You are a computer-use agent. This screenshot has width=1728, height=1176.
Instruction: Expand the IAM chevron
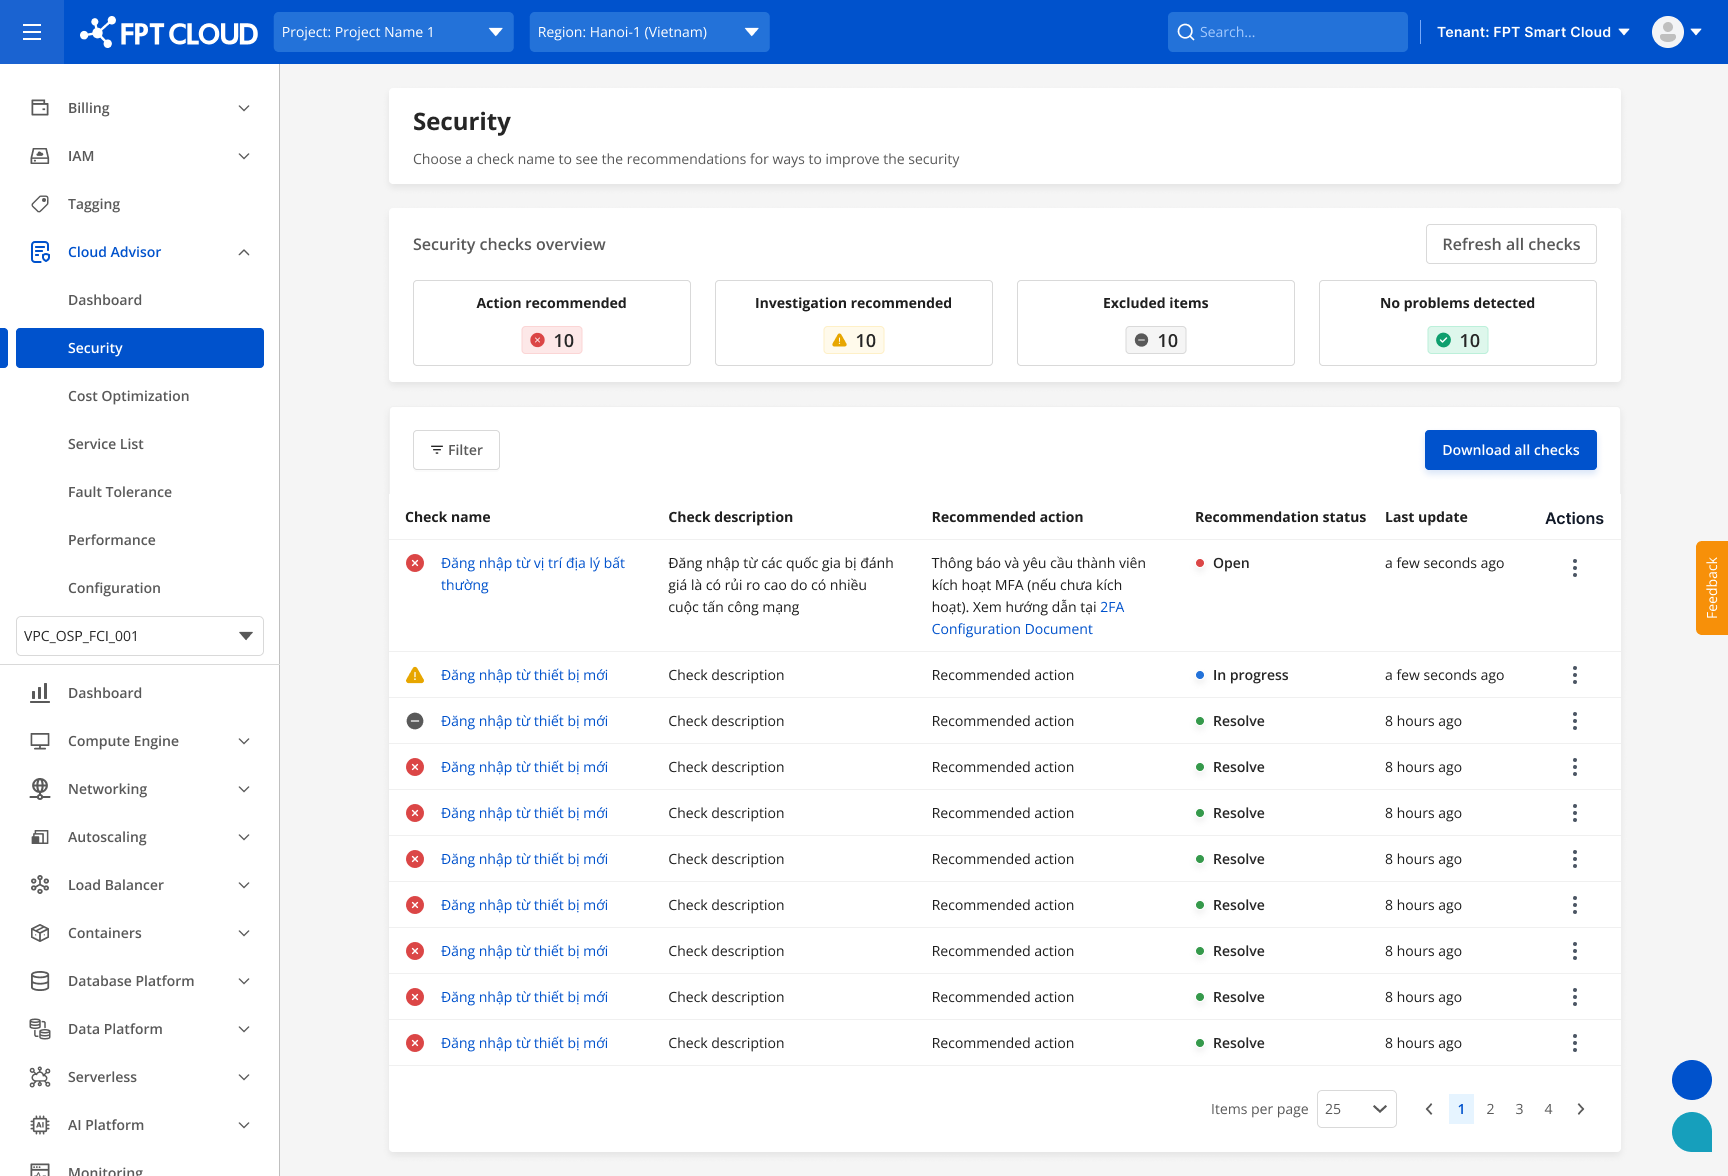click(244, 156)
